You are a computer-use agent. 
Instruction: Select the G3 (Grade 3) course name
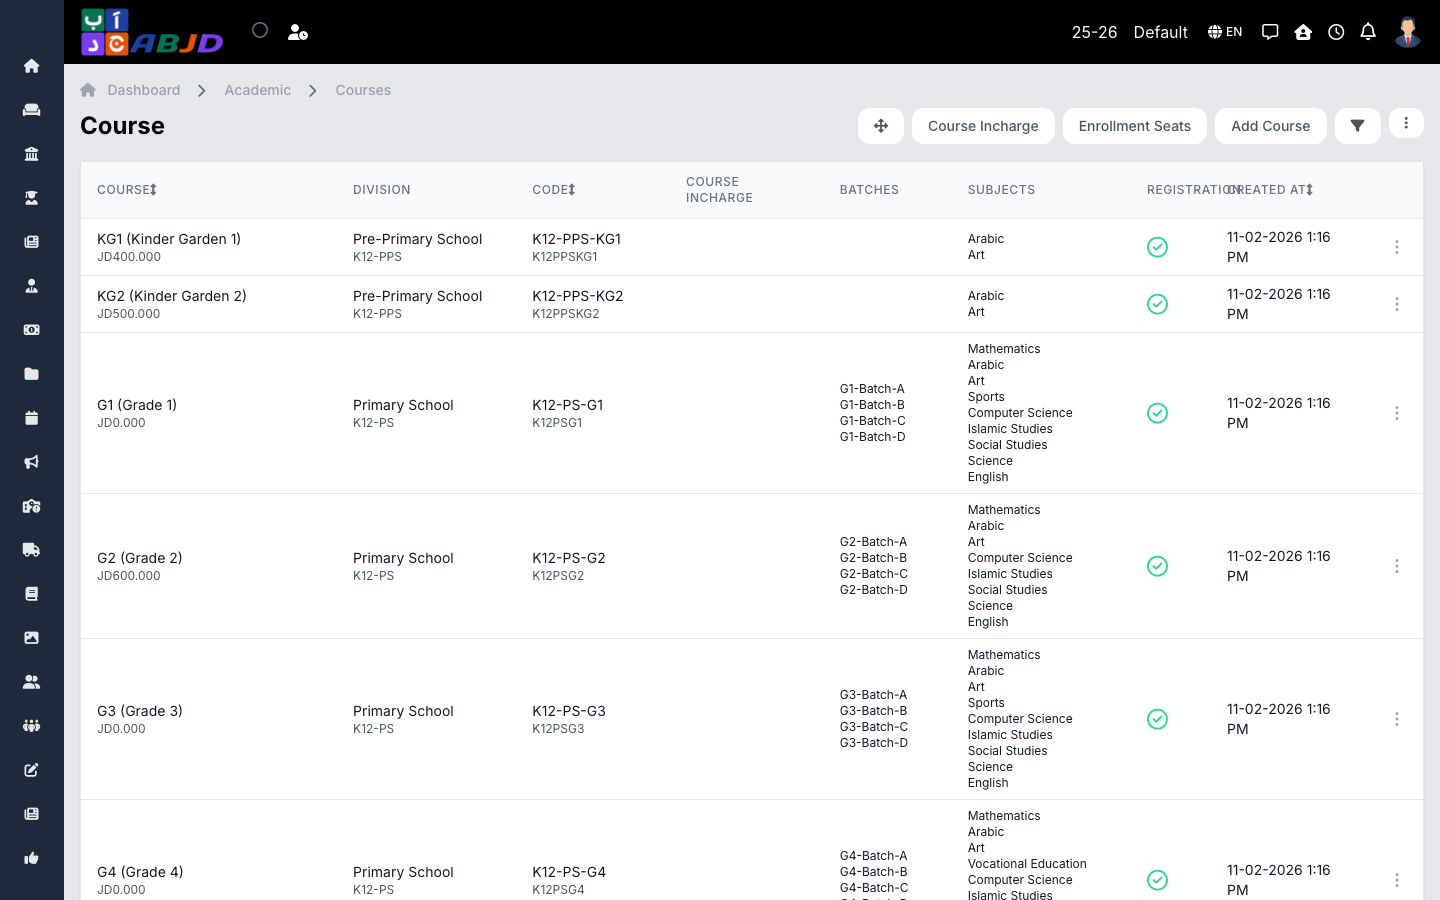pos(140,711)
